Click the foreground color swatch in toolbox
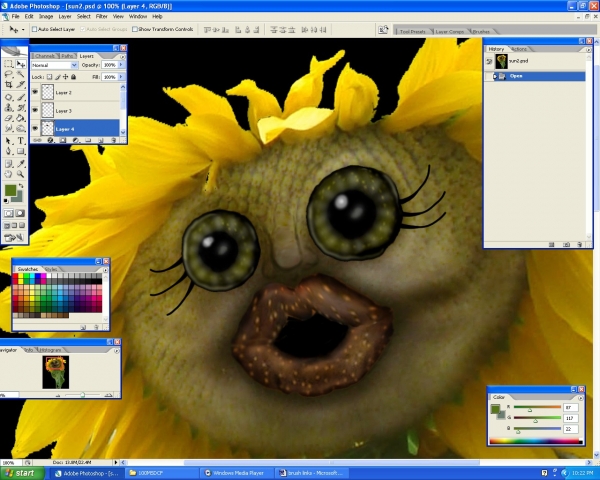 click(x=10, y=190)
